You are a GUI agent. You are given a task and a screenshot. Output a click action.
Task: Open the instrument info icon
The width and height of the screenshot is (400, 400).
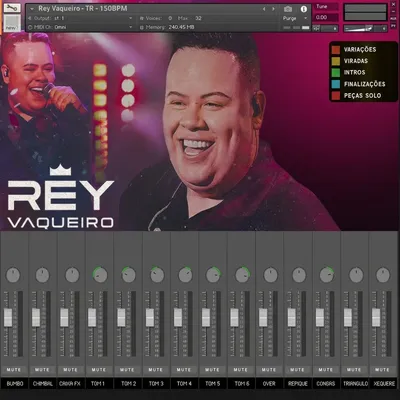pos(304,9)
